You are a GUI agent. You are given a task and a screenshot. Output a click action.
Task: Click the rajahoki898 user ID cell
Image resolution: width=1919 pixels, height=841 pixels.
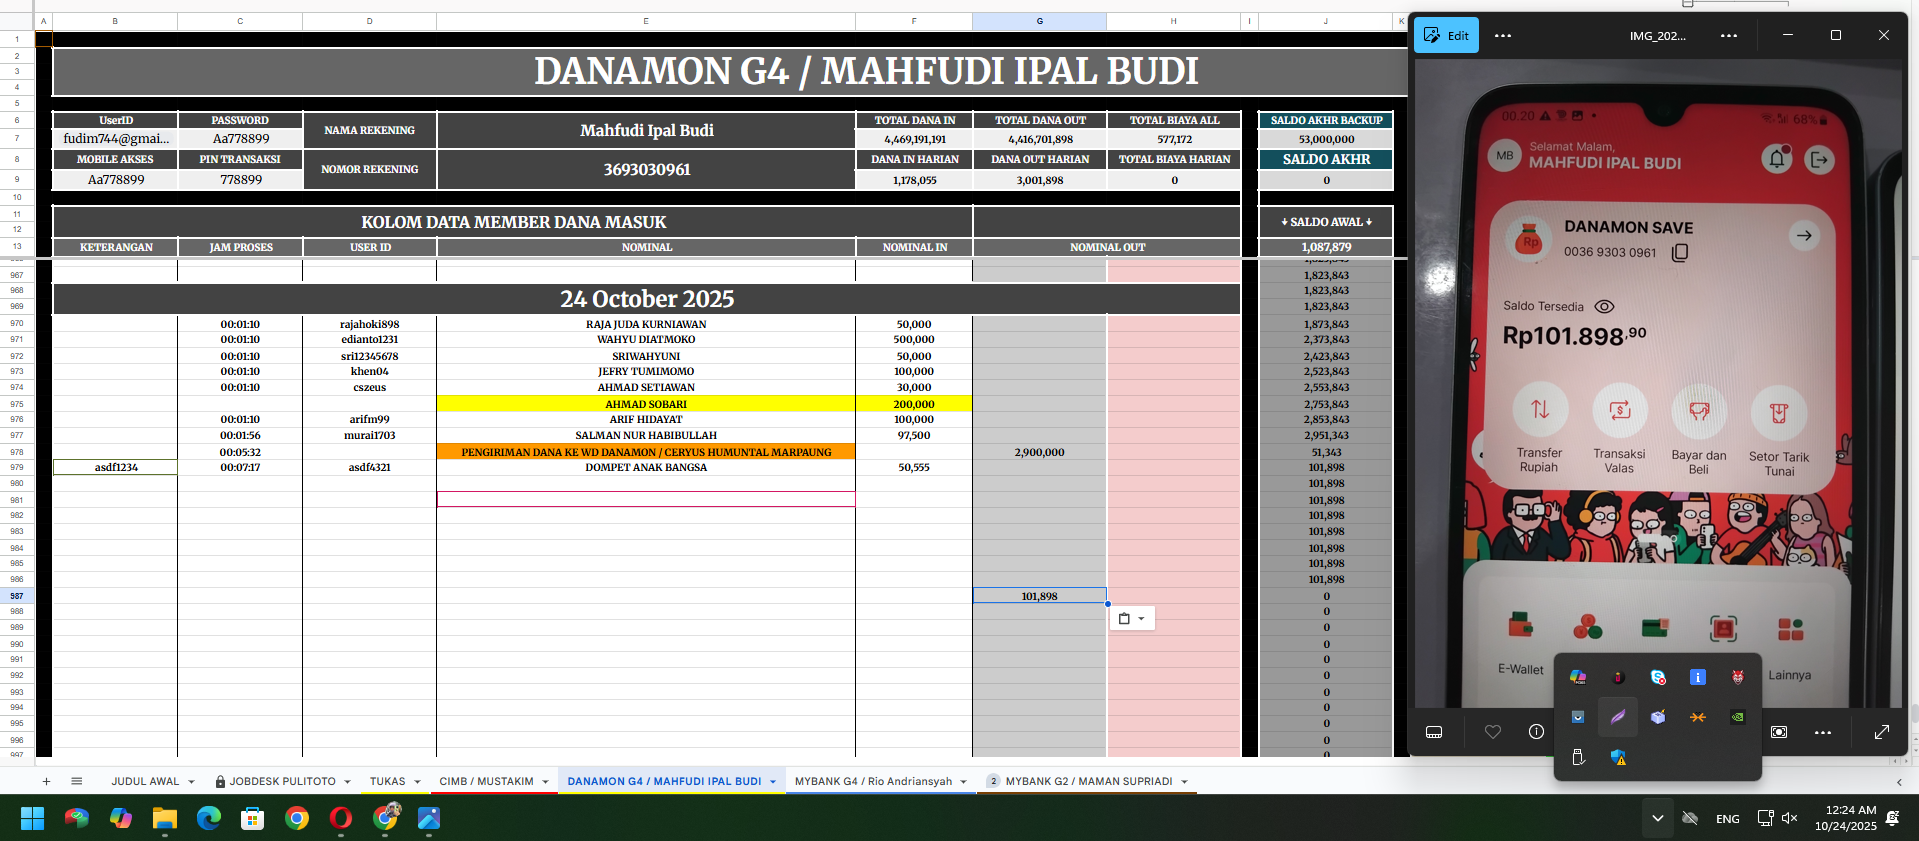370,324
